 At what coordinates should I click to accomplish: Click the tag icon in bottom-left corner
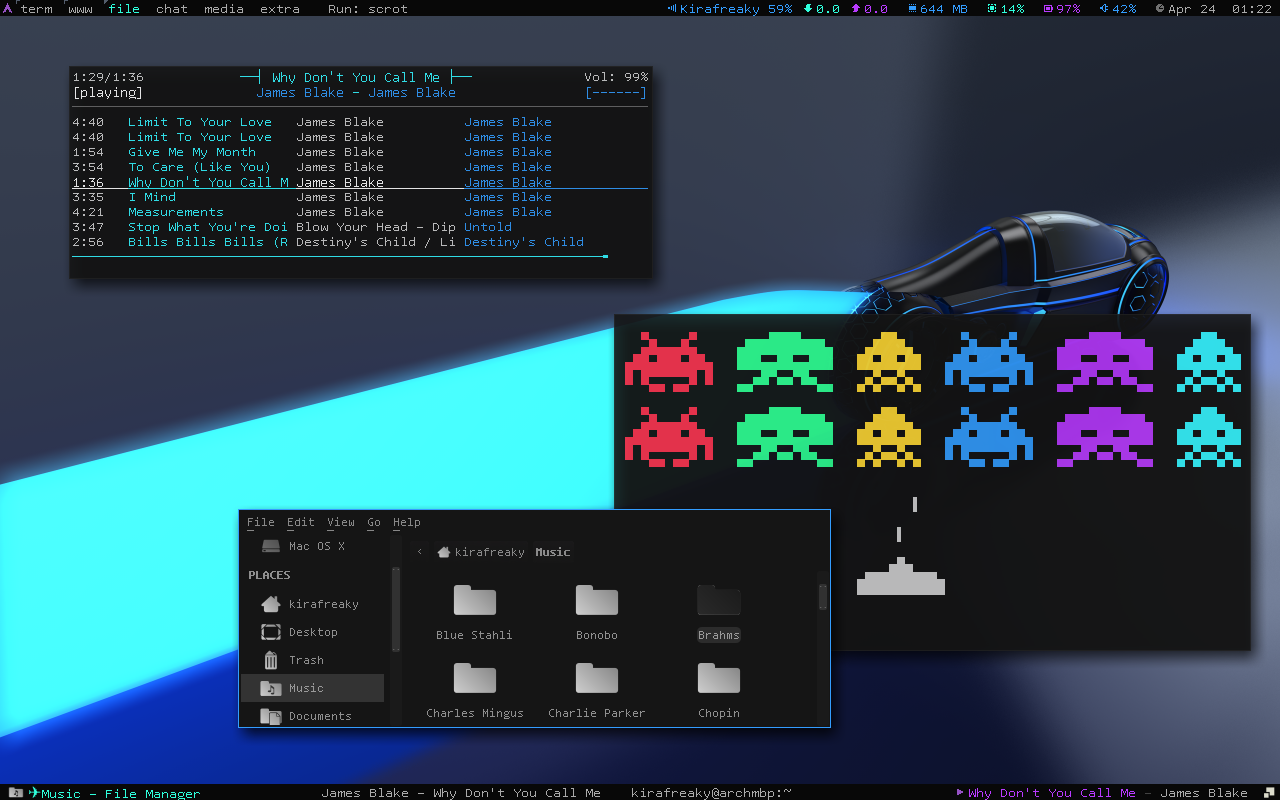coord(14,793)
